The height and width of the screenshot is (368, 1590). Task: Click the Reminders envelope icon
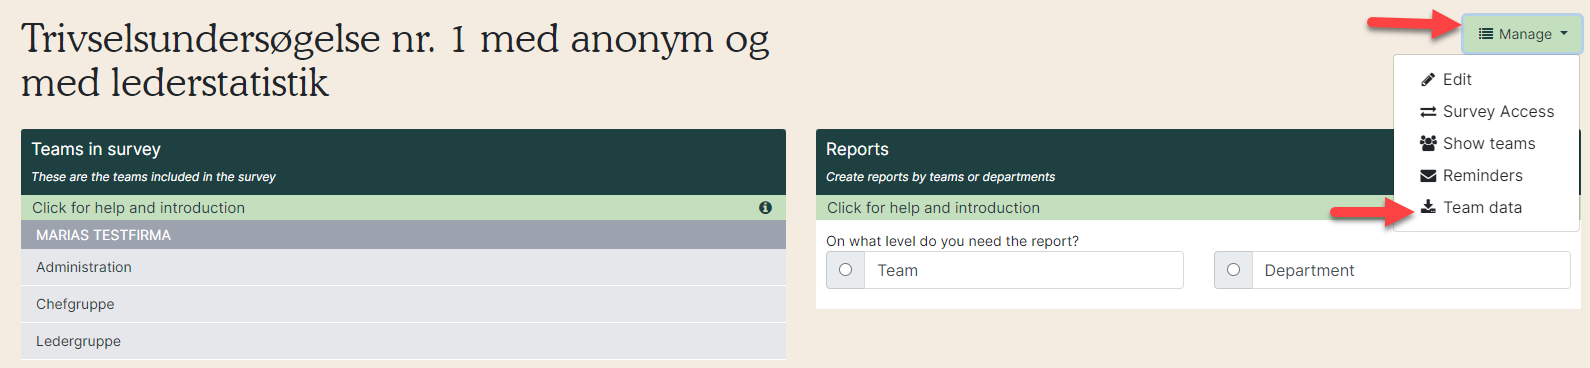tap(1428, 176)
